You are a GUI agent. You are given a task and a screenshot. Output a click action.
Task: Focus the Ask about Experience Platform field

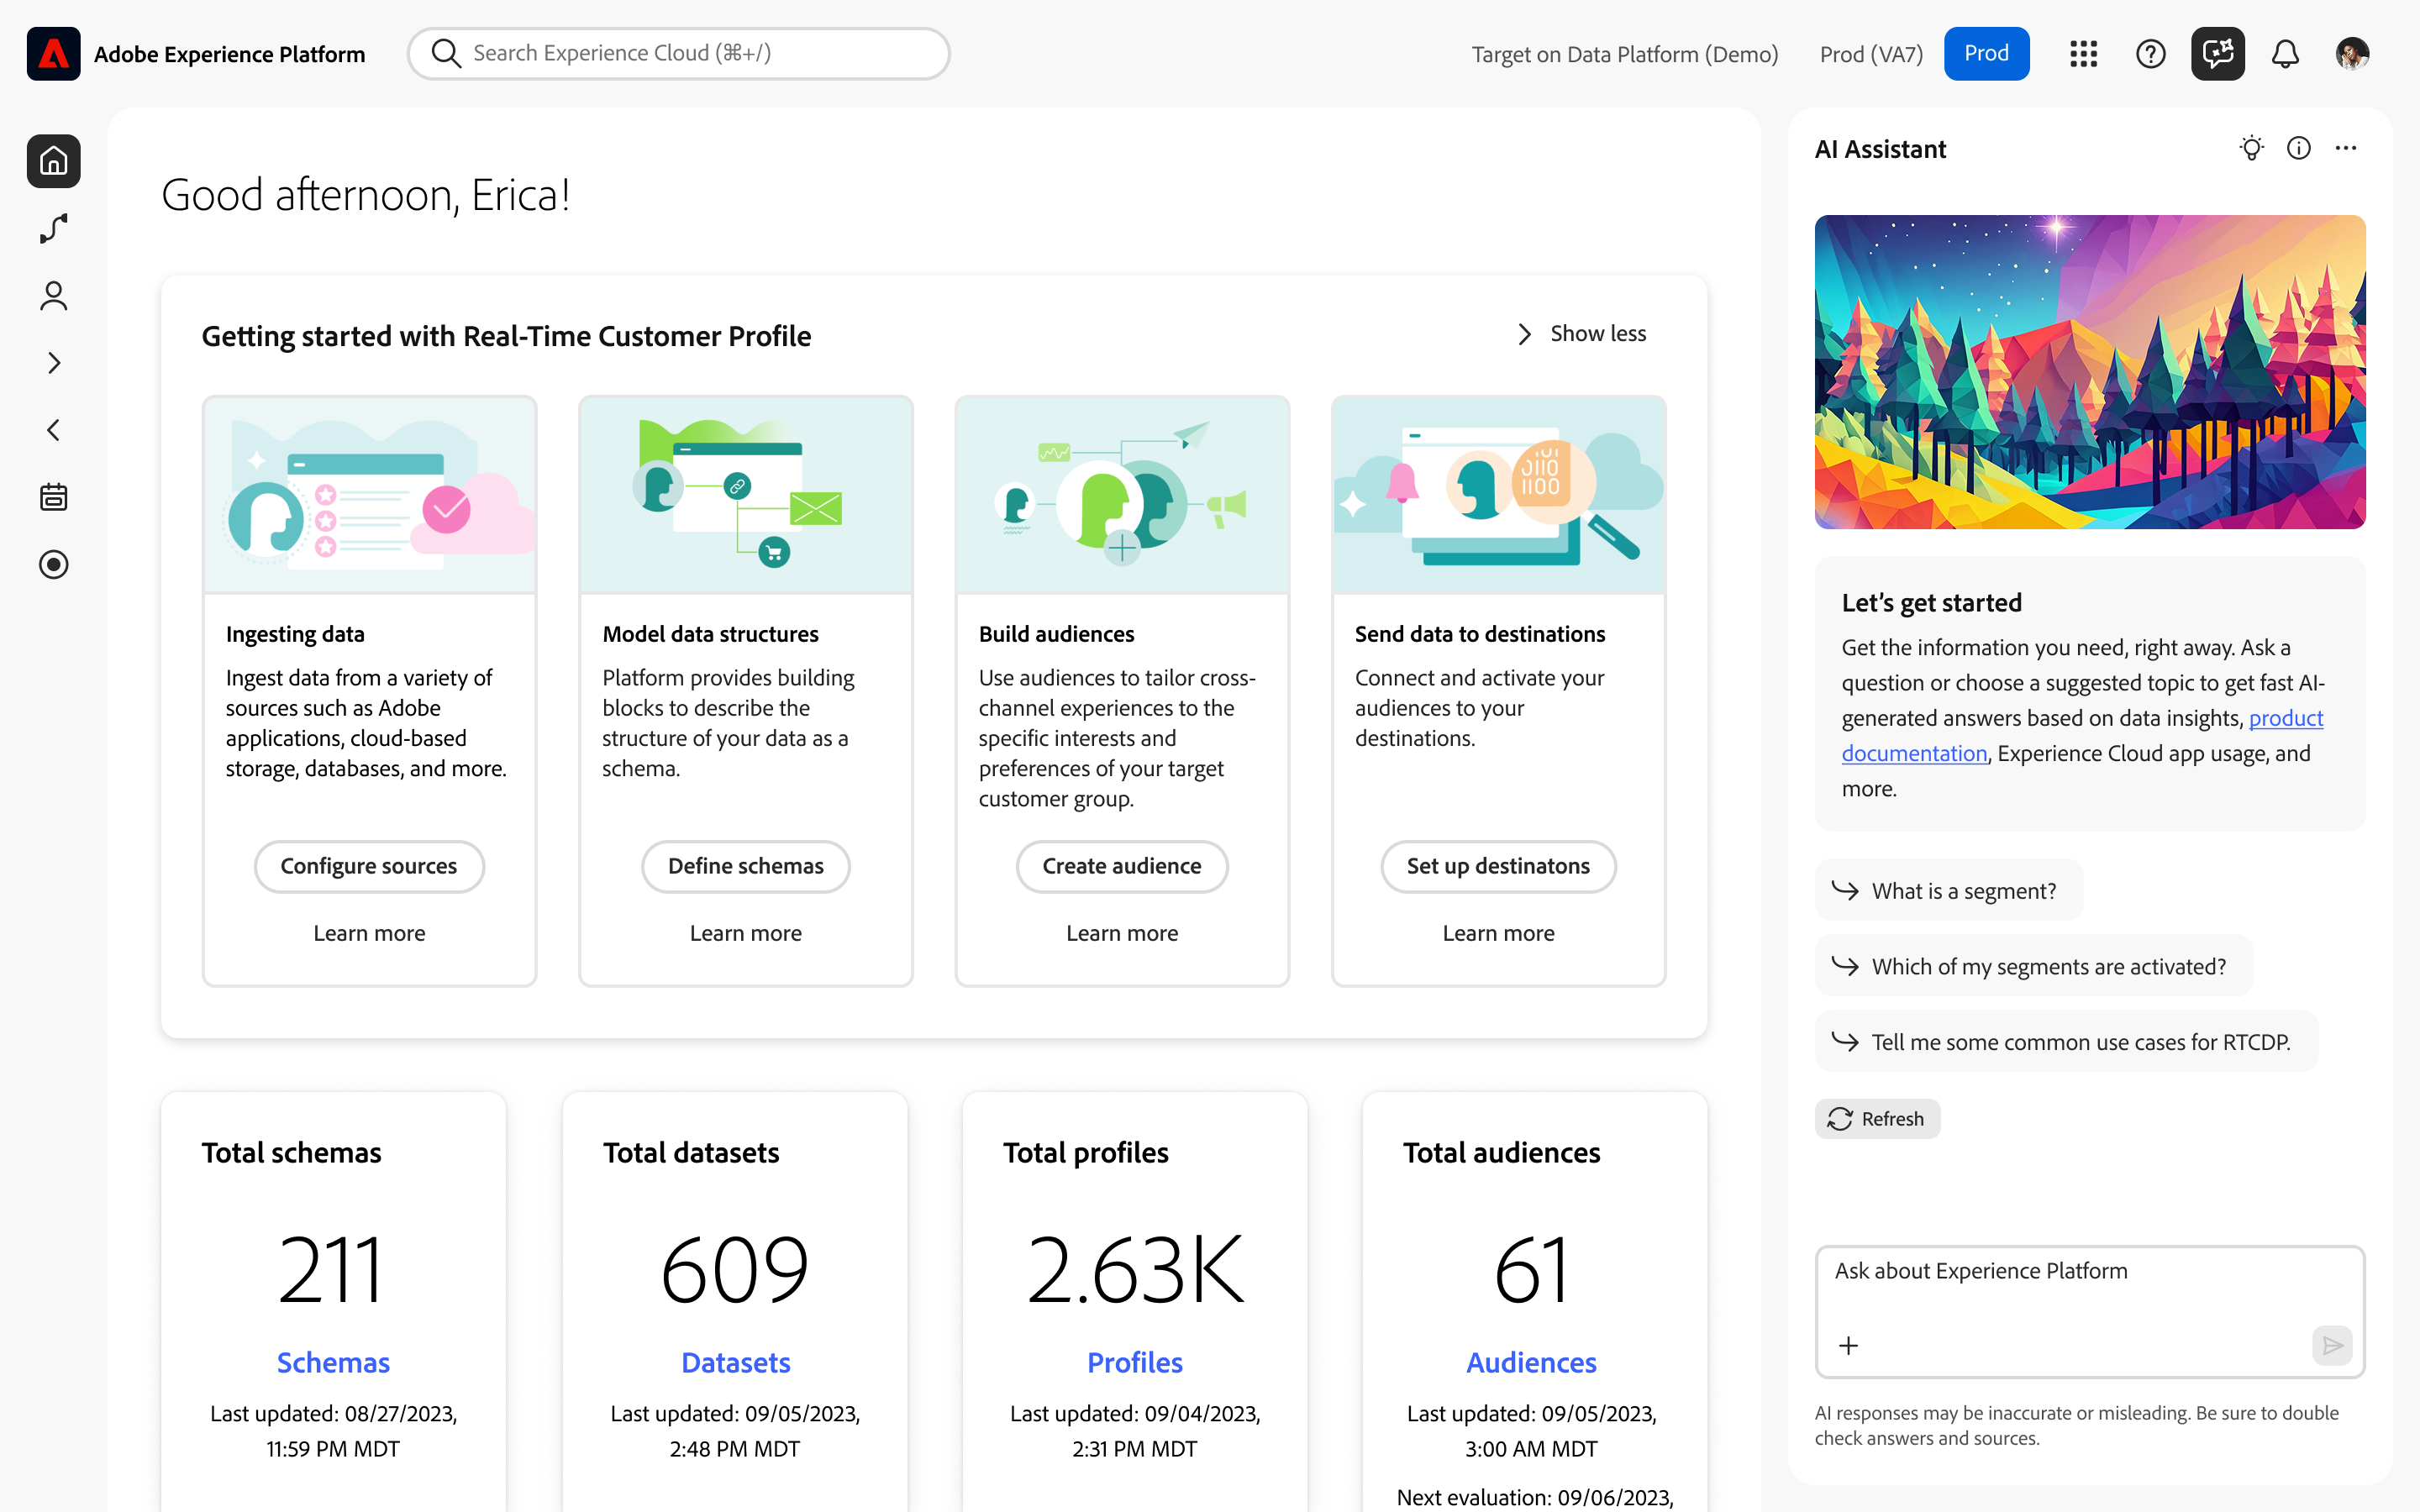coord(2090,1312)
